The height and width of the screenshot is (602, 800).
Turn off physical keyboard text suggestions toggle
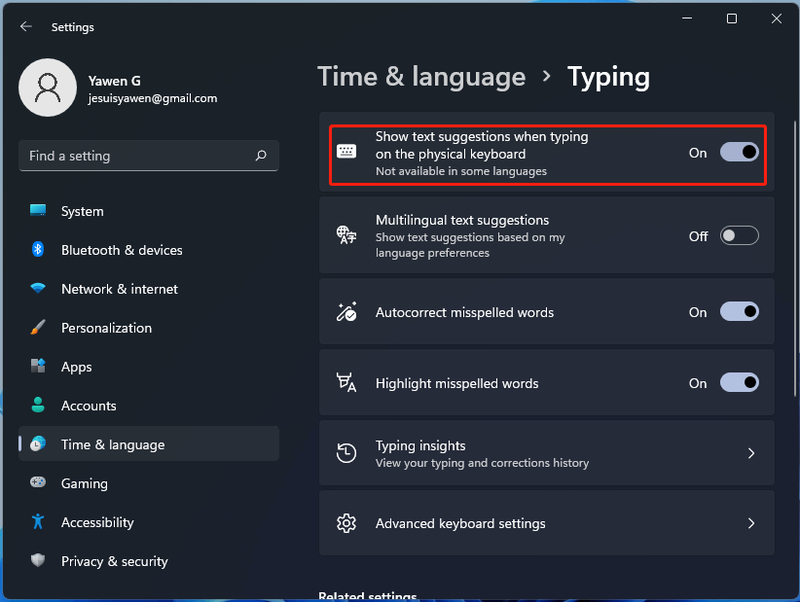click(x=739, y=153)
